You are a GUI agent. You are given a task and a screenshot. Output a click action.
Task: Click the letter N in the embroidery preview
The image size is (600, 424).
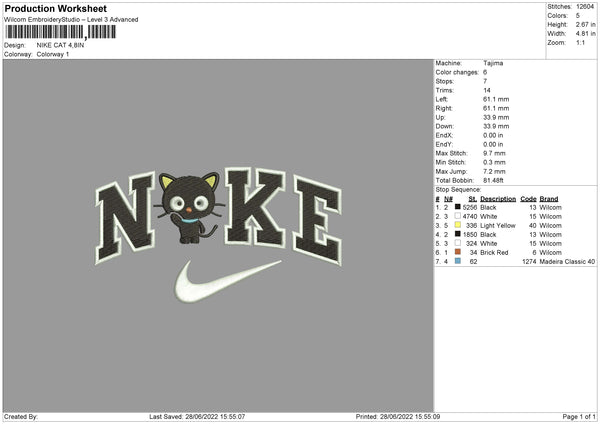pos(125,218)
